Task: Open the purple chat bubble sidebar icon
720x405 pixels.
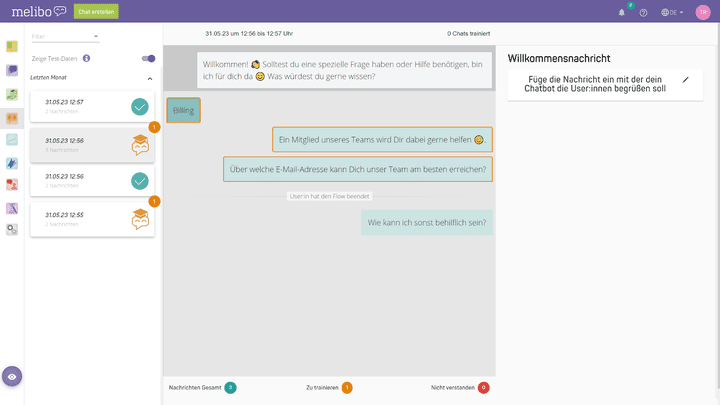Action: pyautogui.click(x=12, y=71)
